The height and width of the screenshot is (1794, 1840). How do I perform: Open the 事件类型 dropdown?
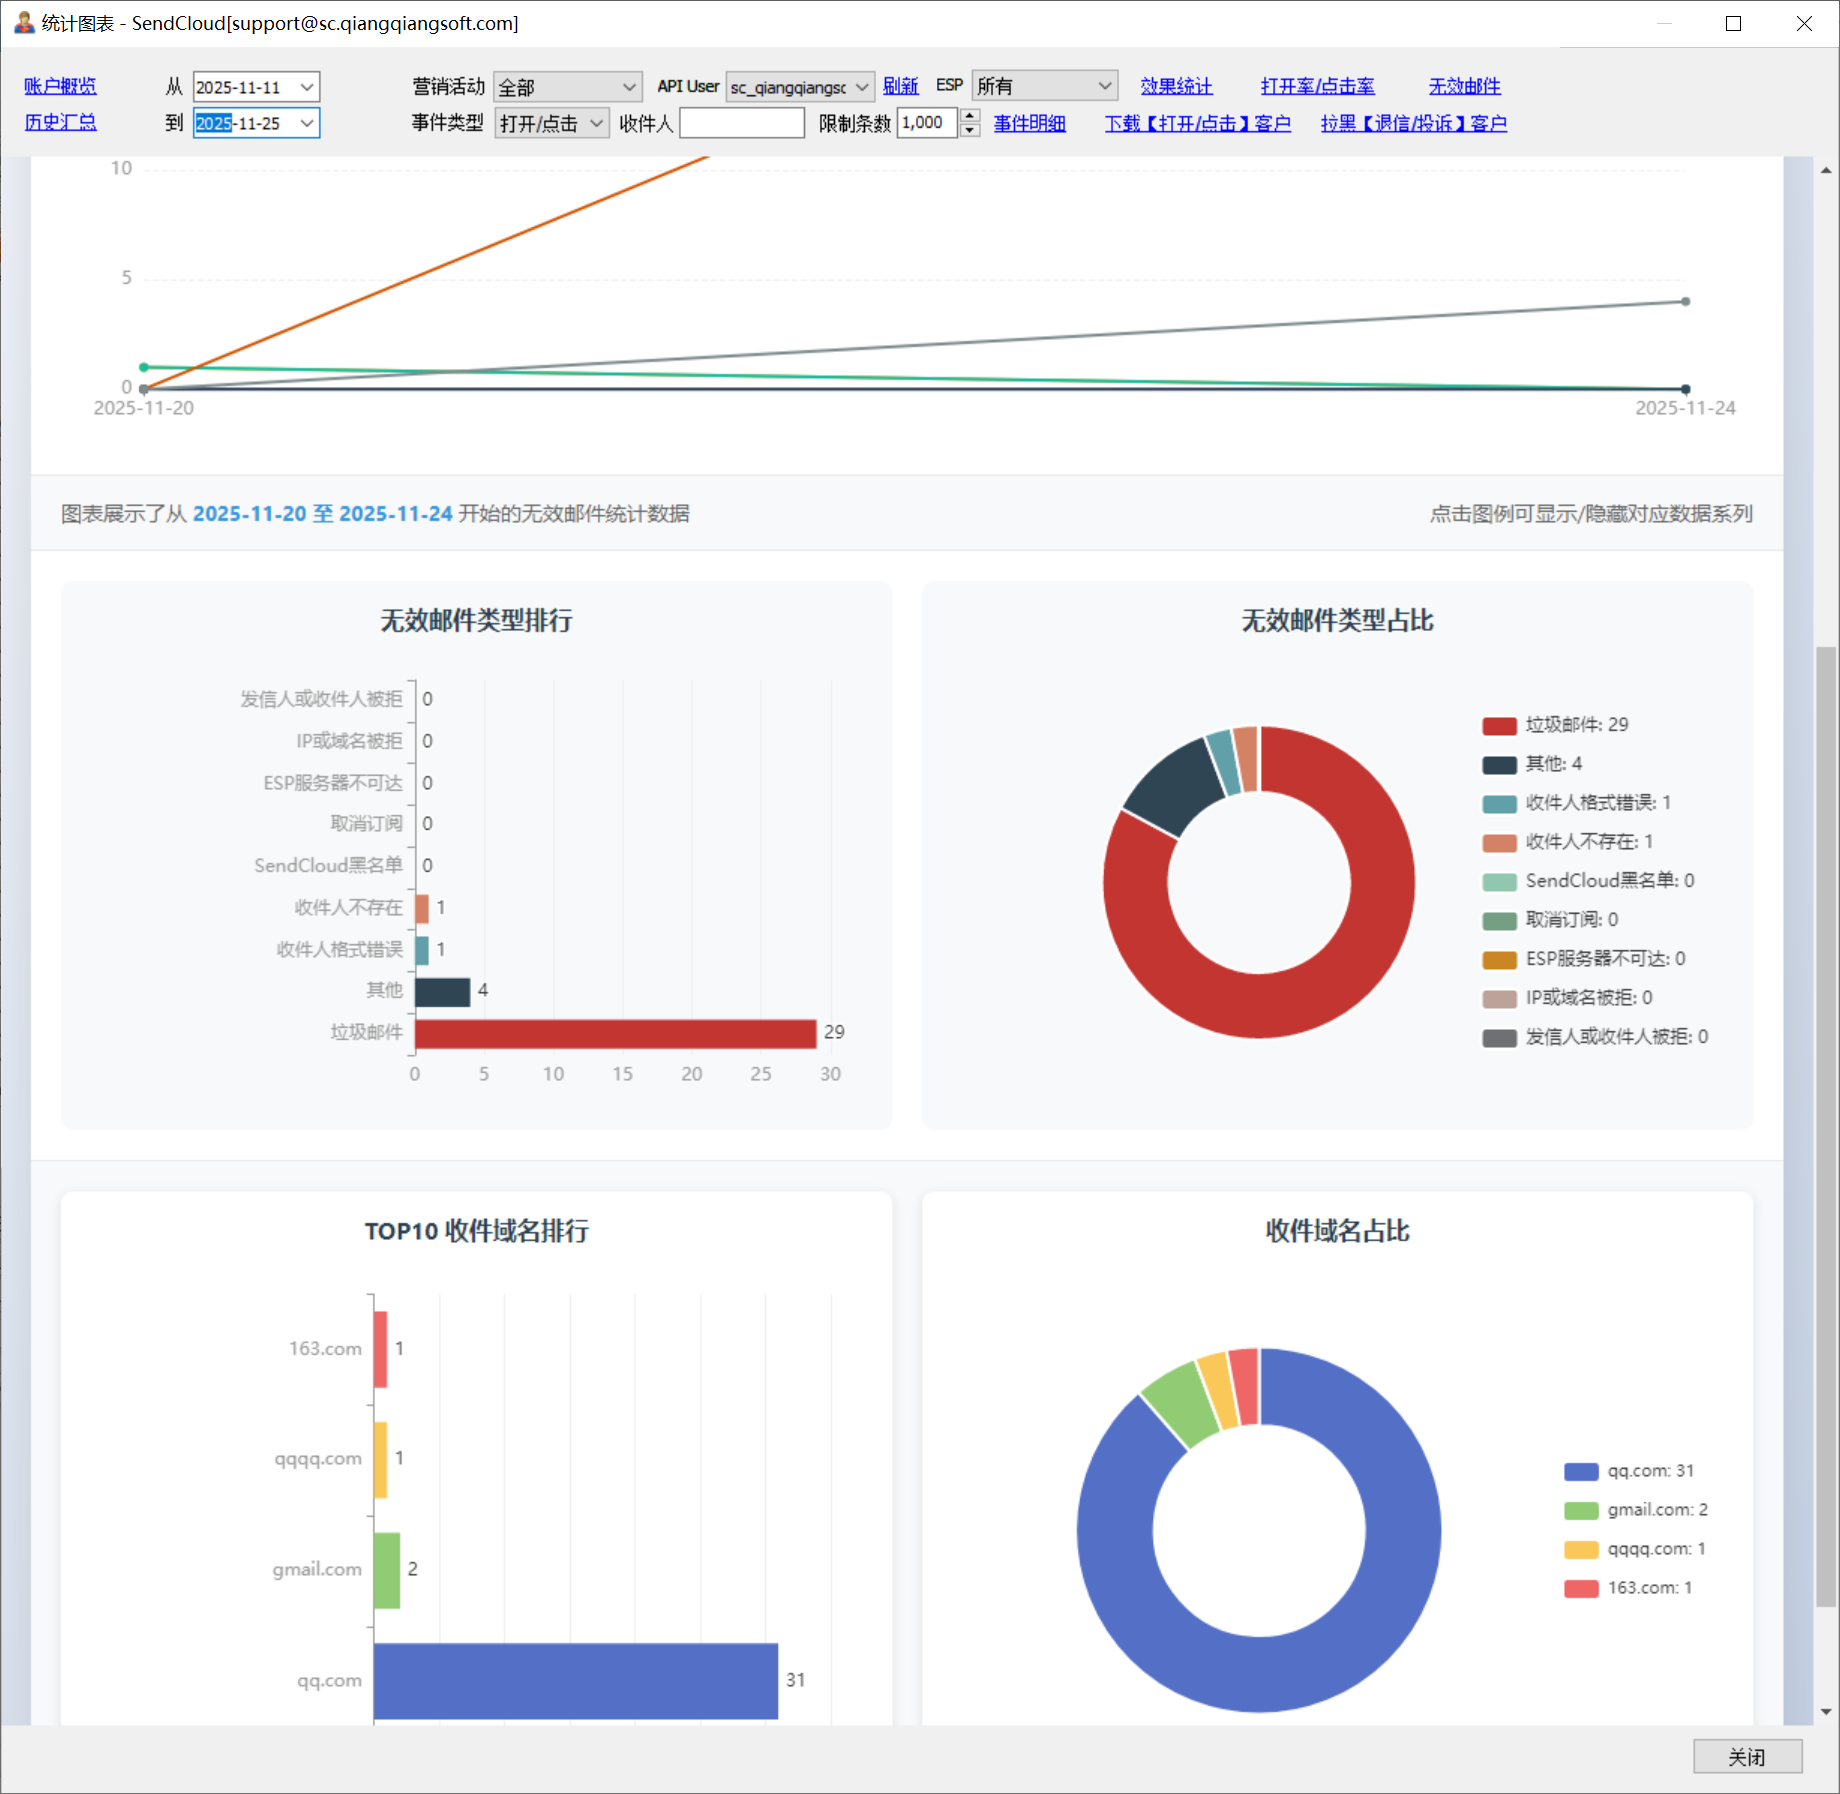[x=597, y=123]
